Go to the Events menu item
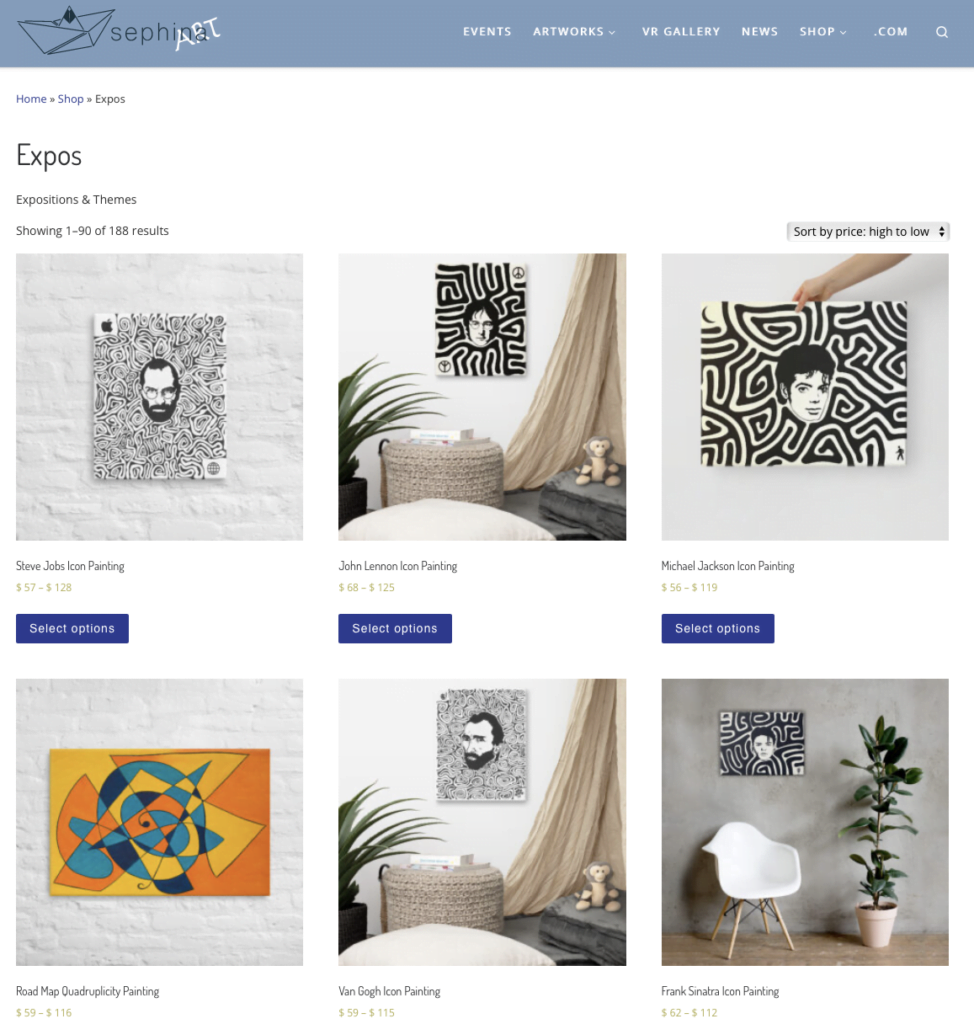Screen dimensions: 974x1024 point(487,31)
